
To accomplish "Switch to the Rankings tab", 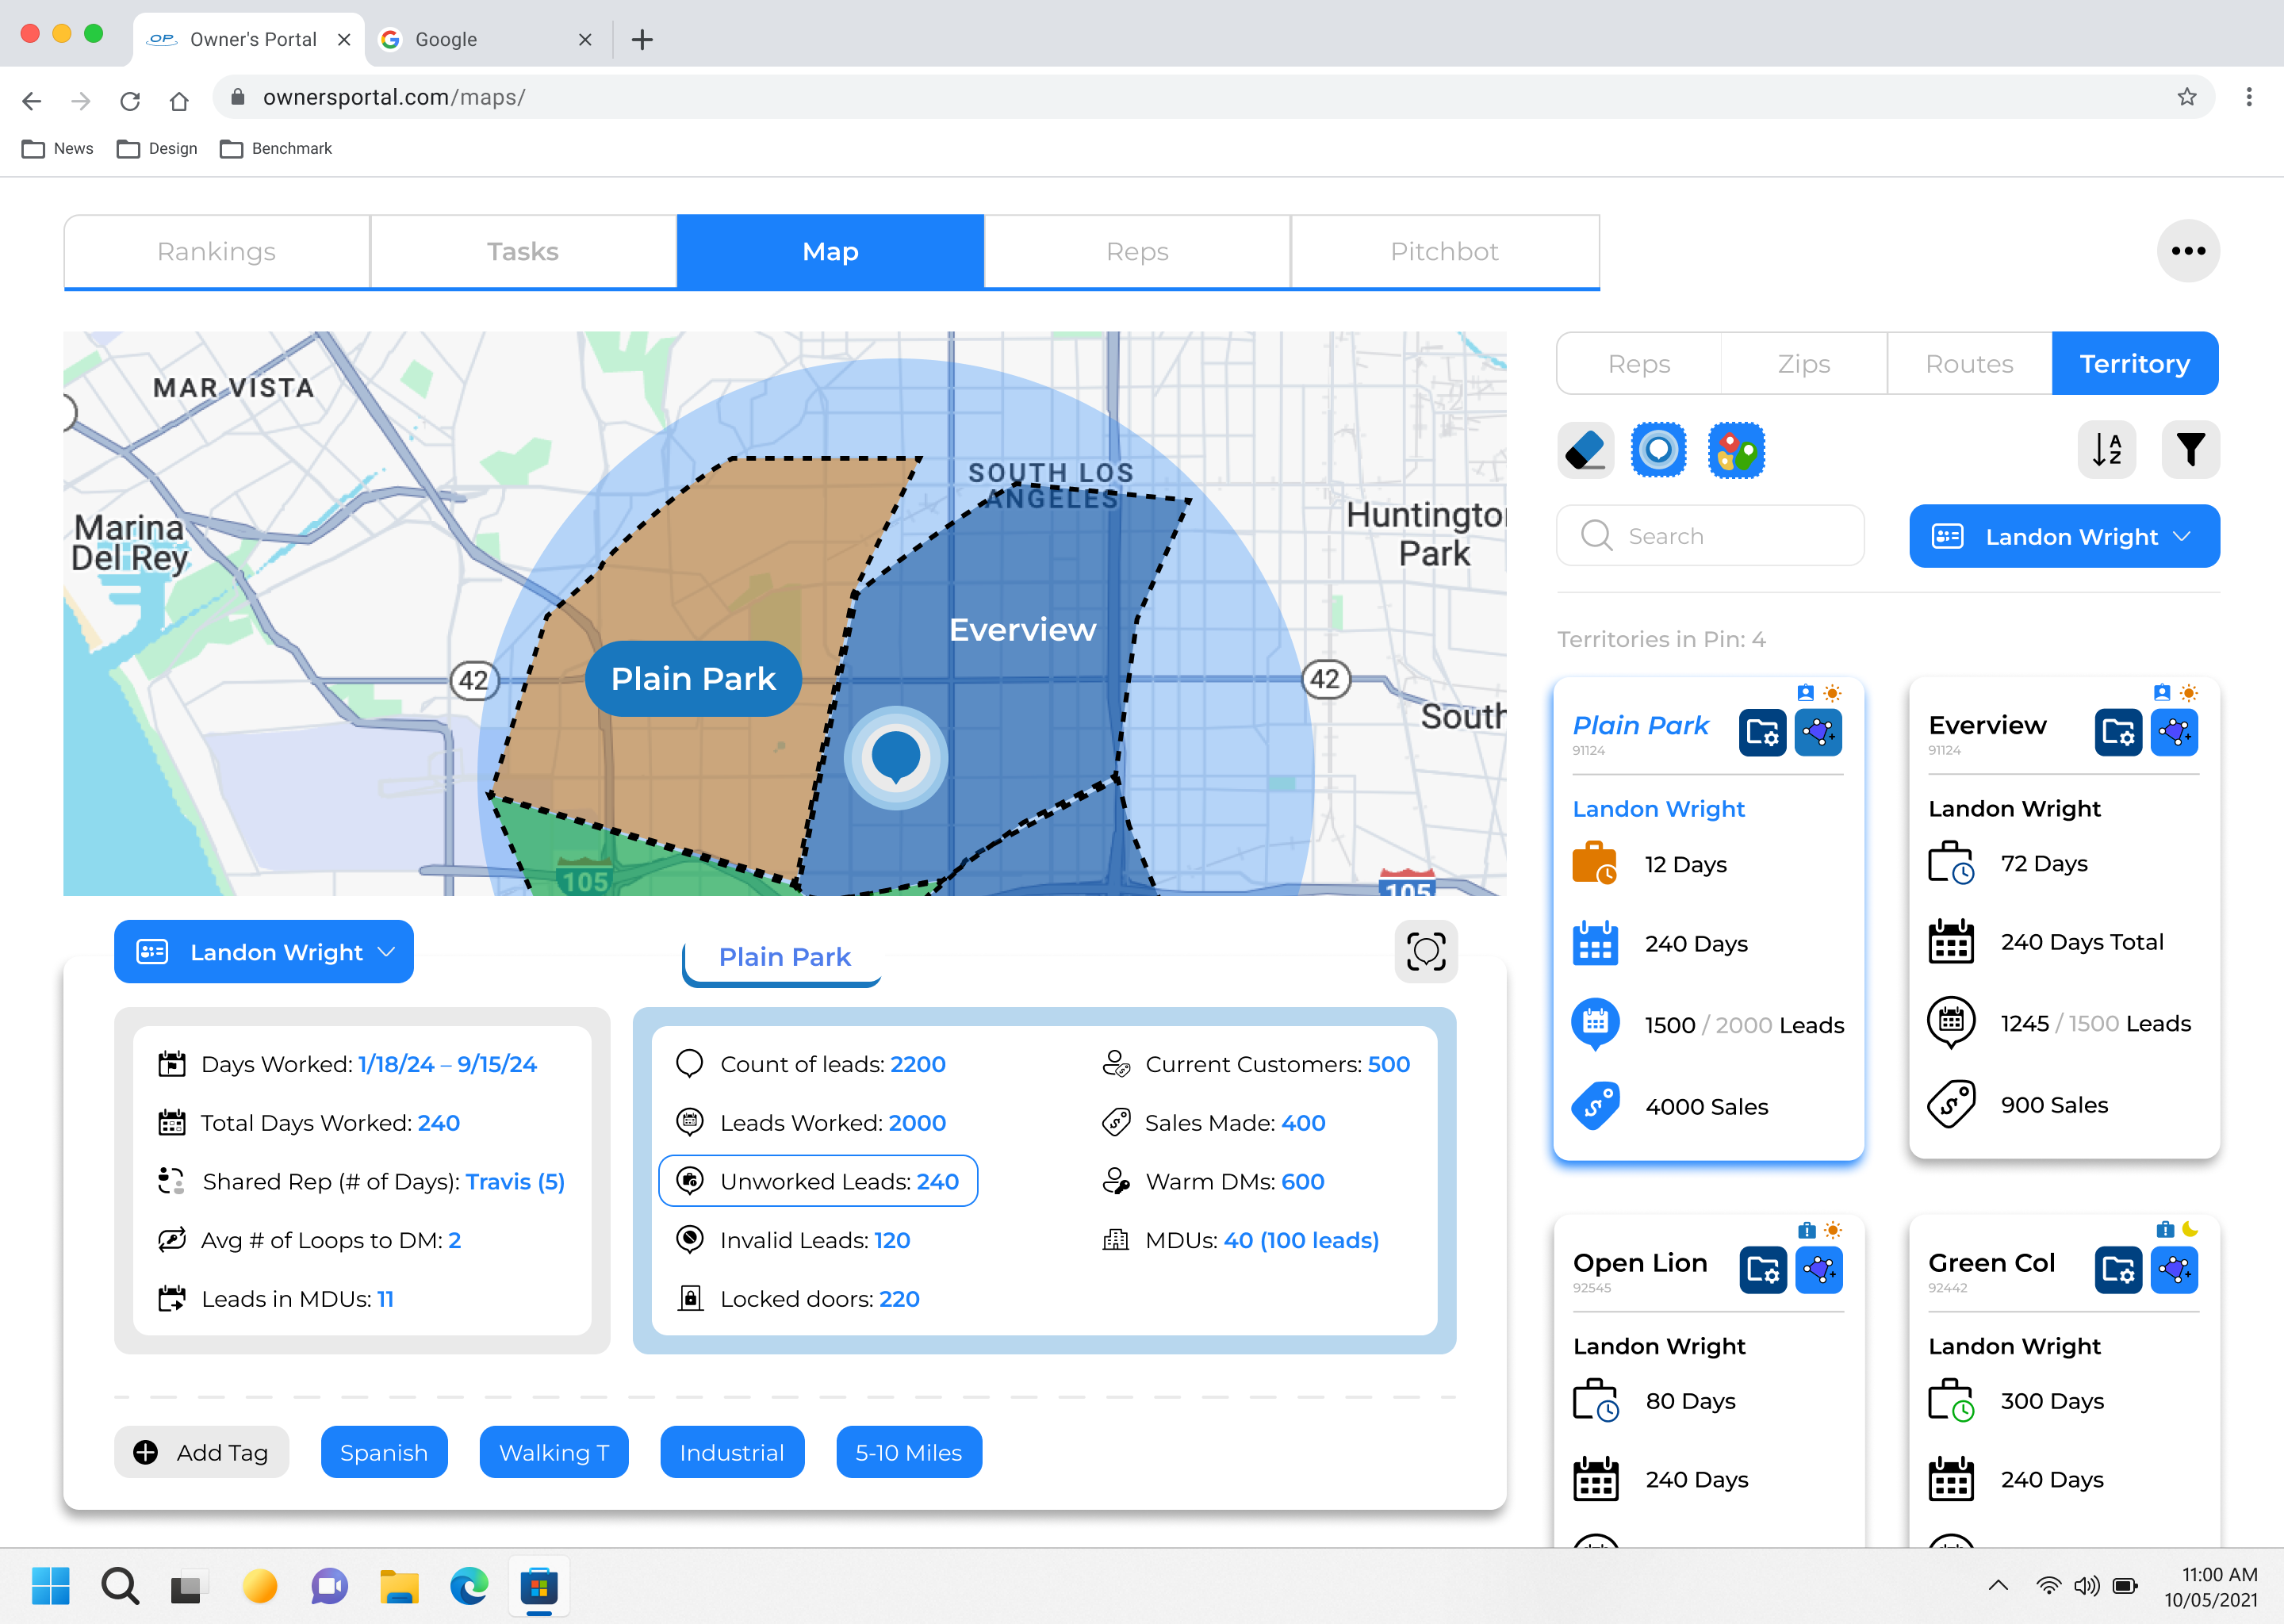I will point(217,251).
